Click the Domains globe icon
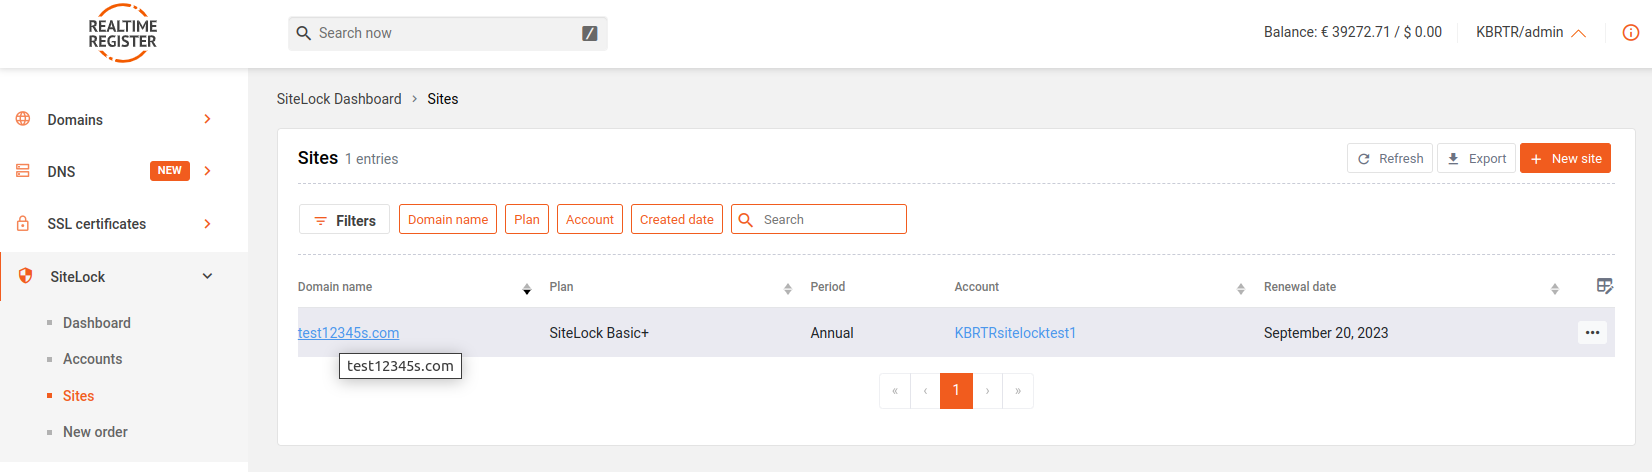 23,119
